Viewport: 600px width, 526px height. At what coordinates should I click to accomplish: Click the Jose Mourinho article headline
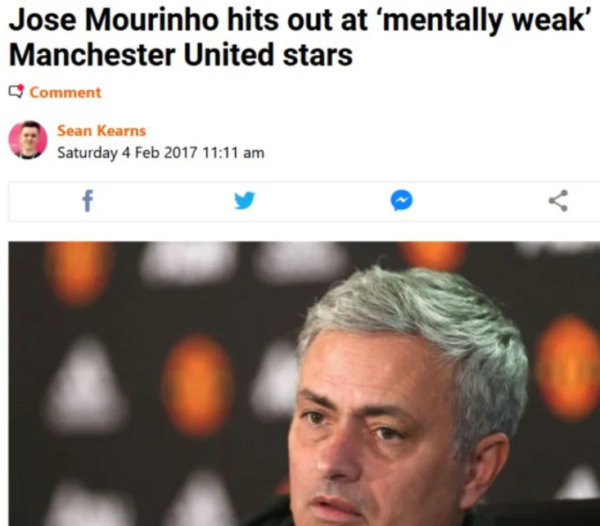coord(298,37)
